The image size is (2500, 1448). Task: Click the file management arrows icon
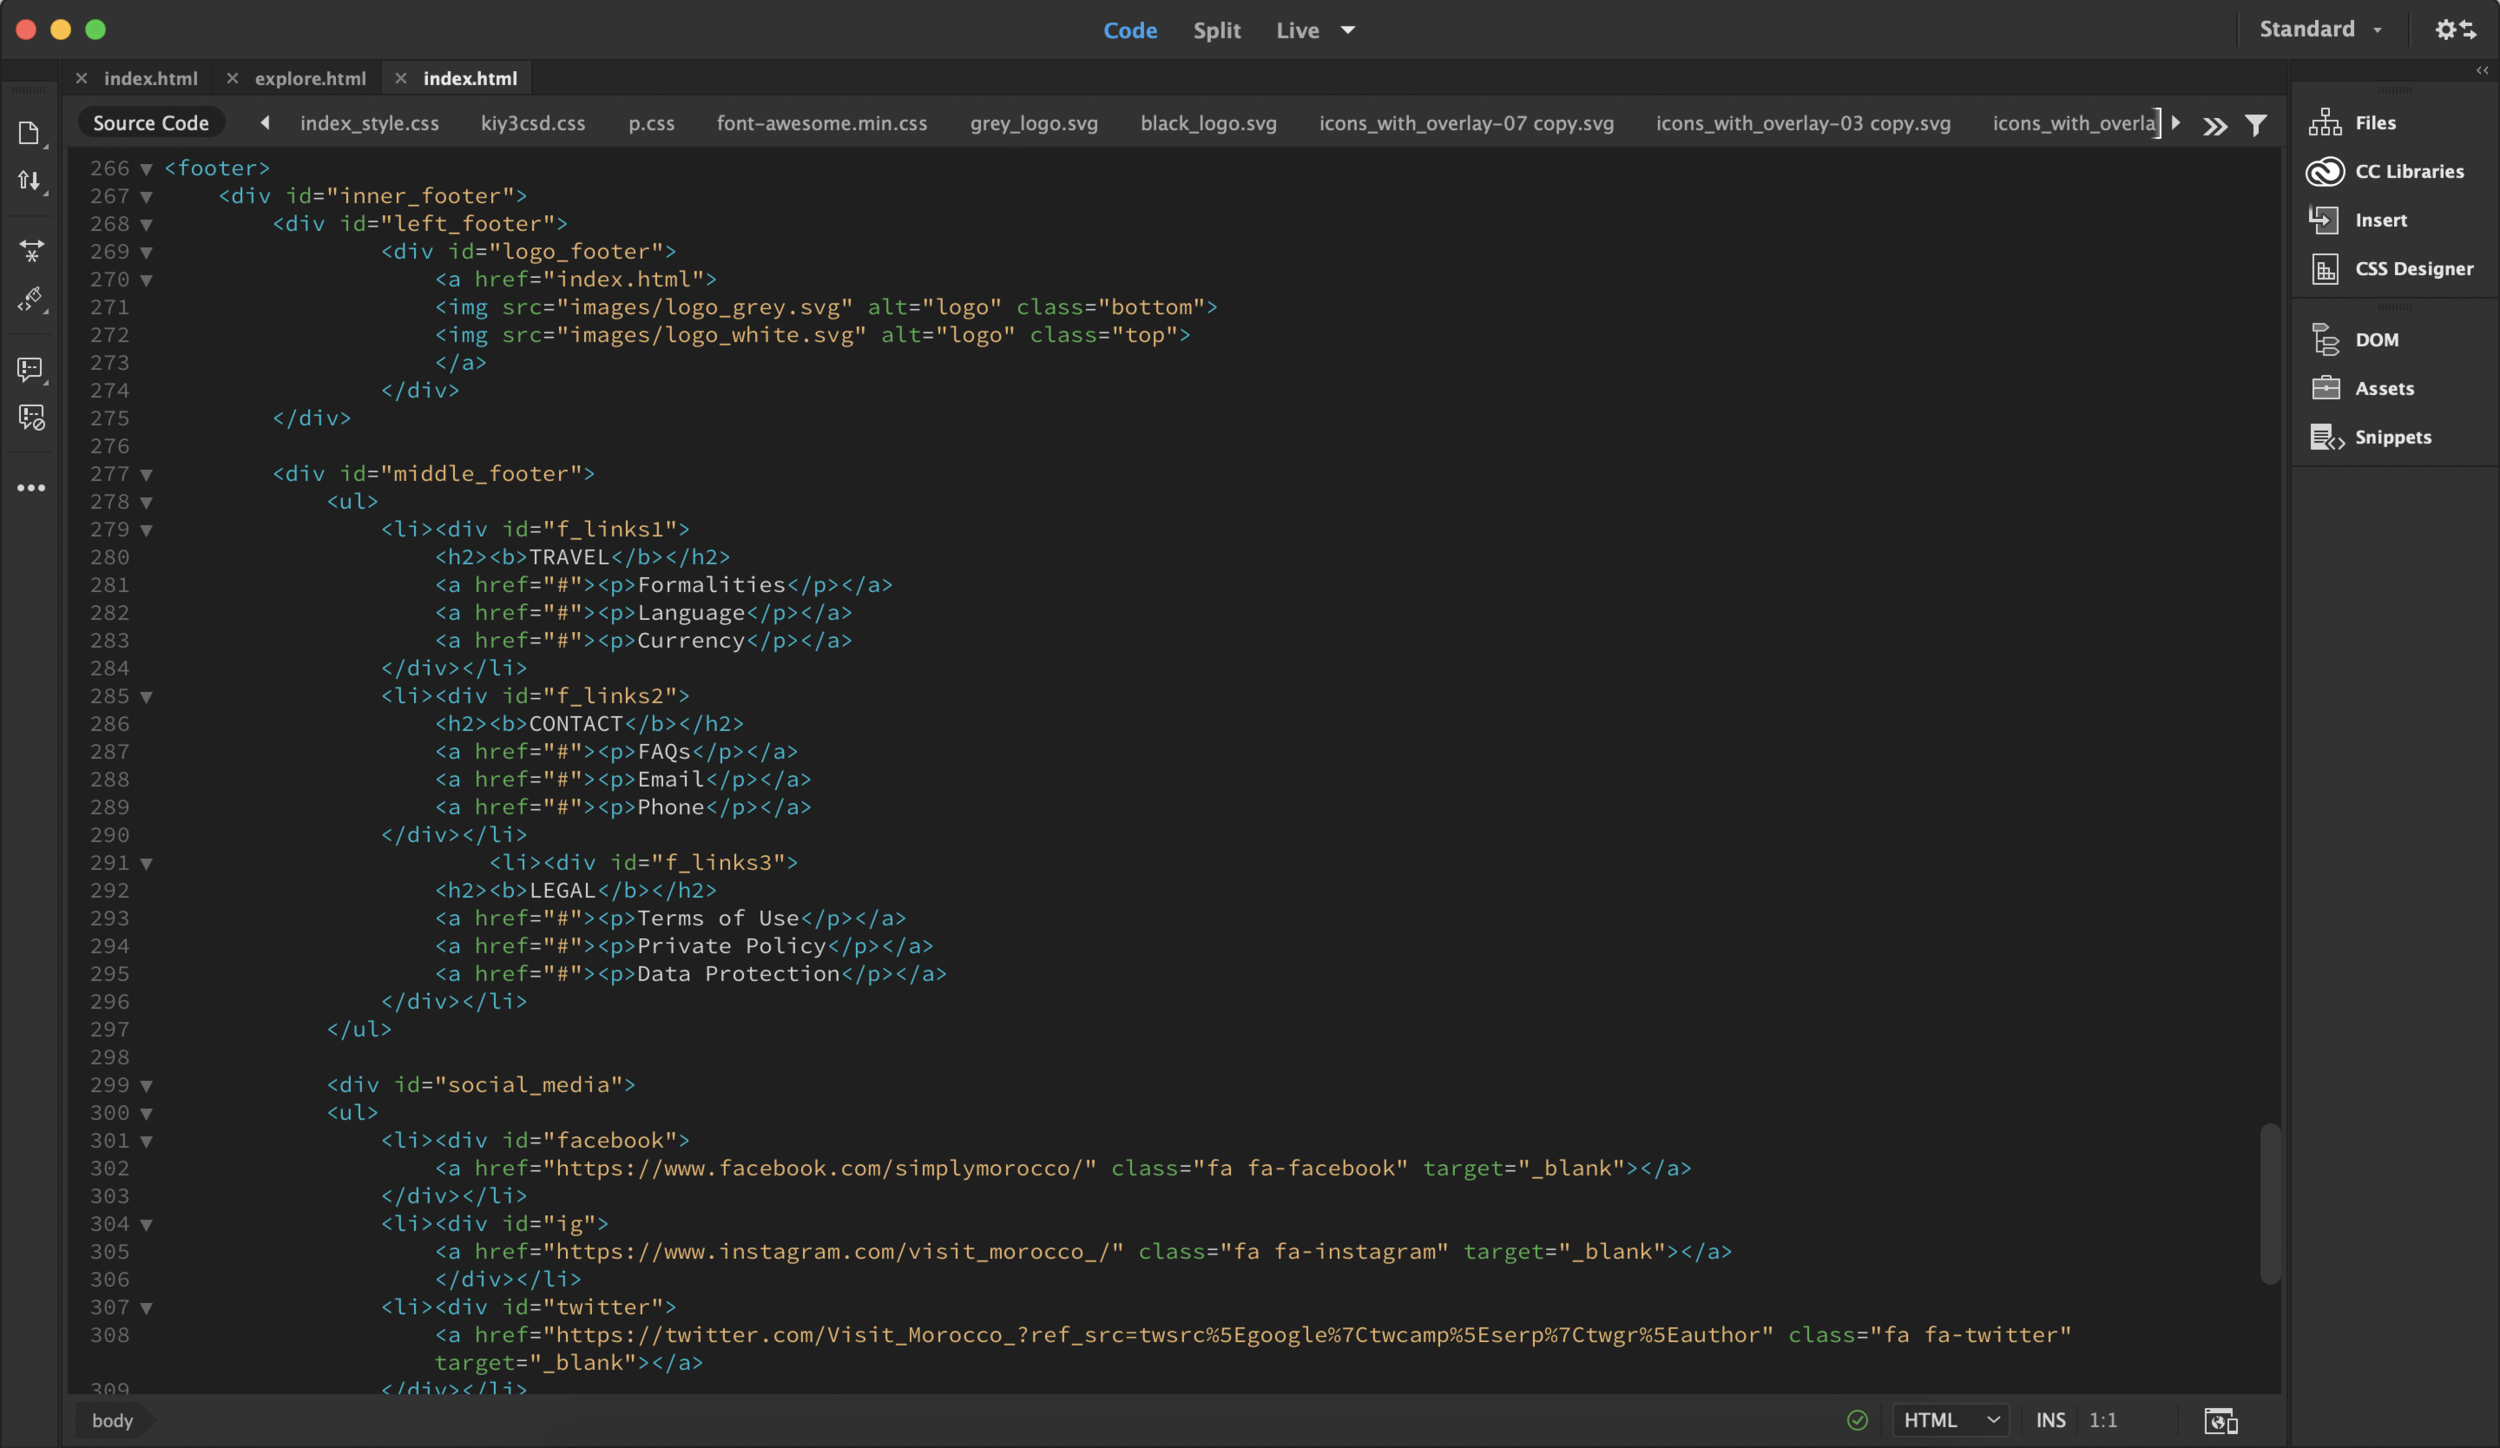coord(30,181)
